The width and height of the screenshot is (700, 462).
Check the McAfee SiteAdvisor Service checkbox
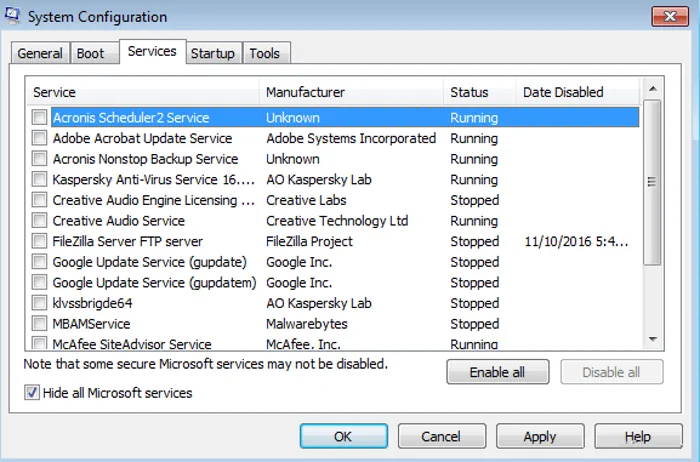click(39, 343)
